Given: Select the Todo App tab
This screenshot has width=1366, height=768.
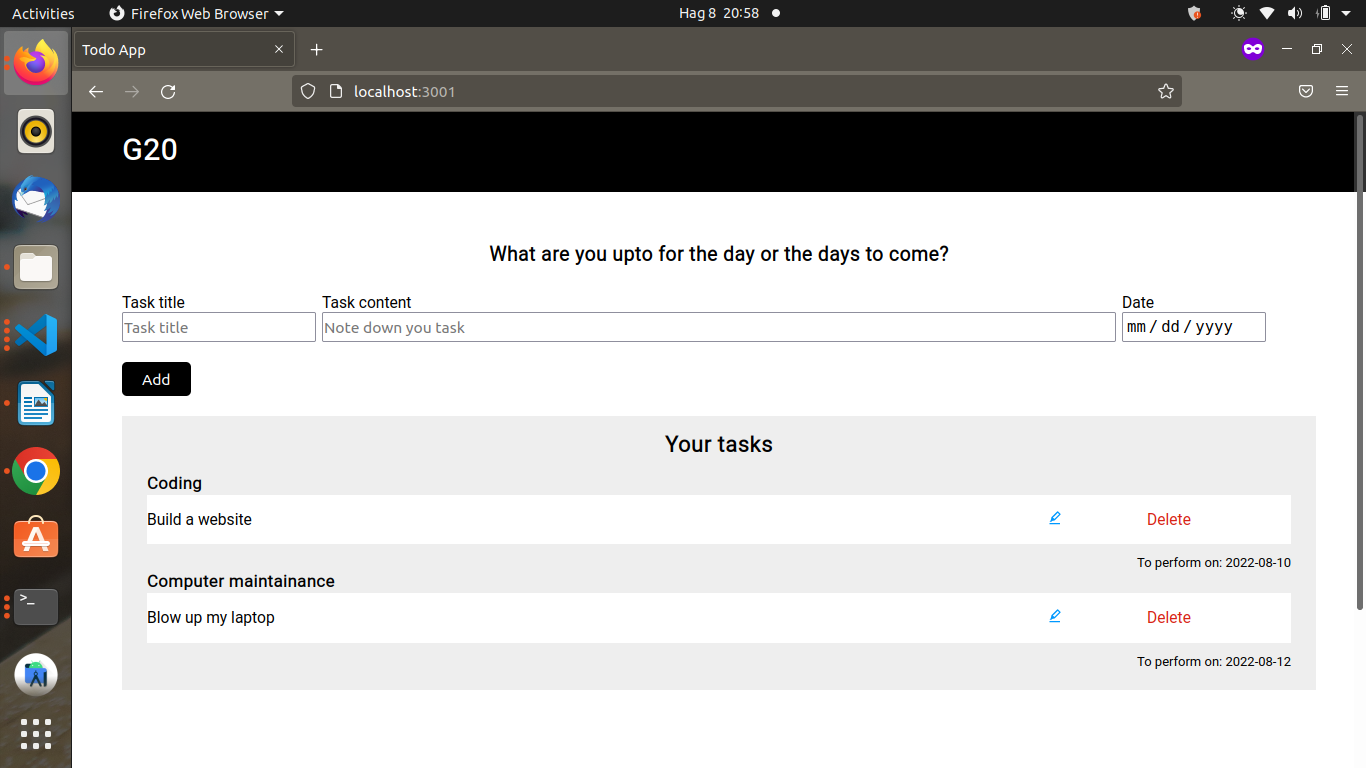Looking at the screenshot, I should [184, 50].
